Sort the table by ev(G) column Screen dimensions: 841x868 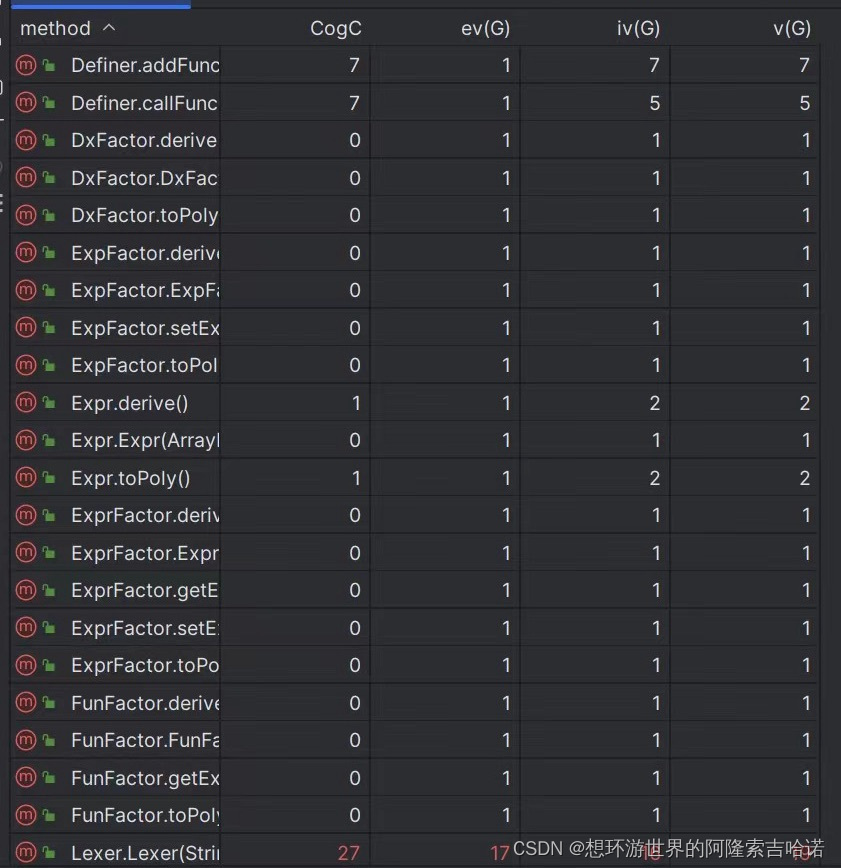click(485, 28)
